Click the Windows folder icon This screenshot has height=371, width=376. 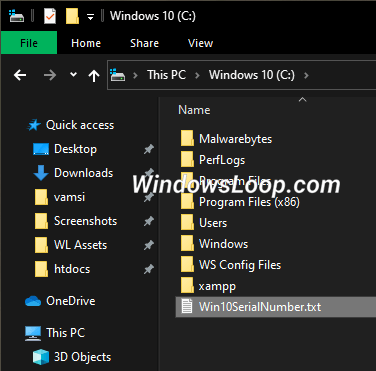coord(187,243)
